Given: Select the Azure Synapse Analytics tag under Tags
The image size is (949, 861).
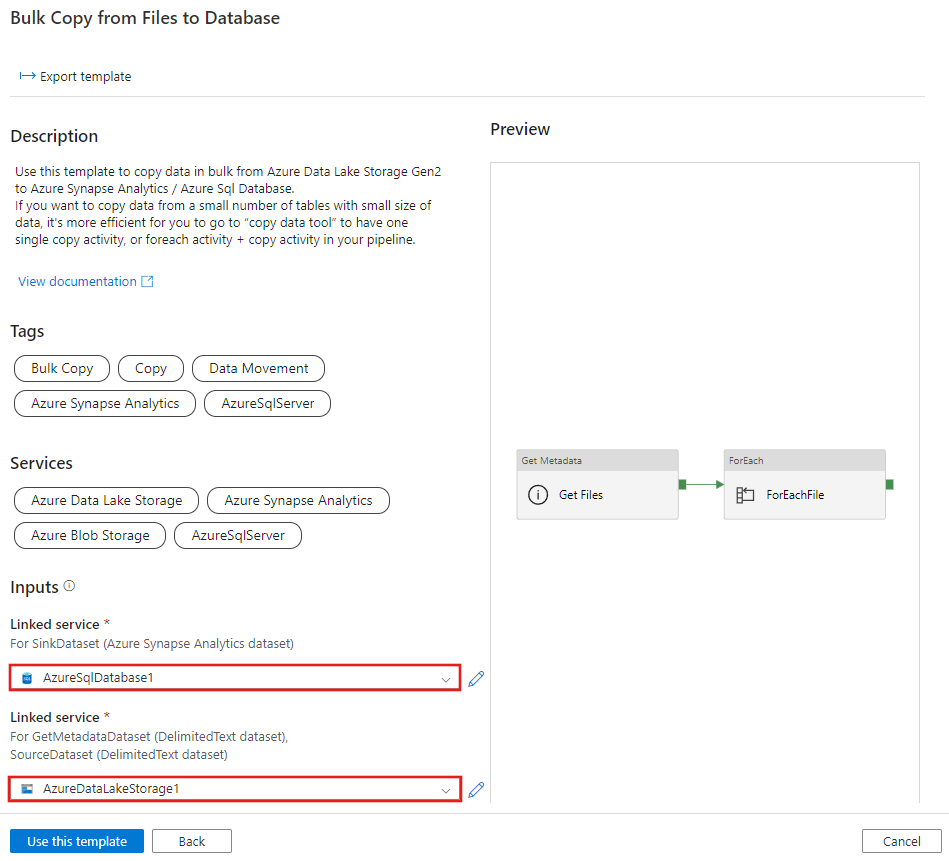Looking at the screenshot, I should tap(105, 404).
